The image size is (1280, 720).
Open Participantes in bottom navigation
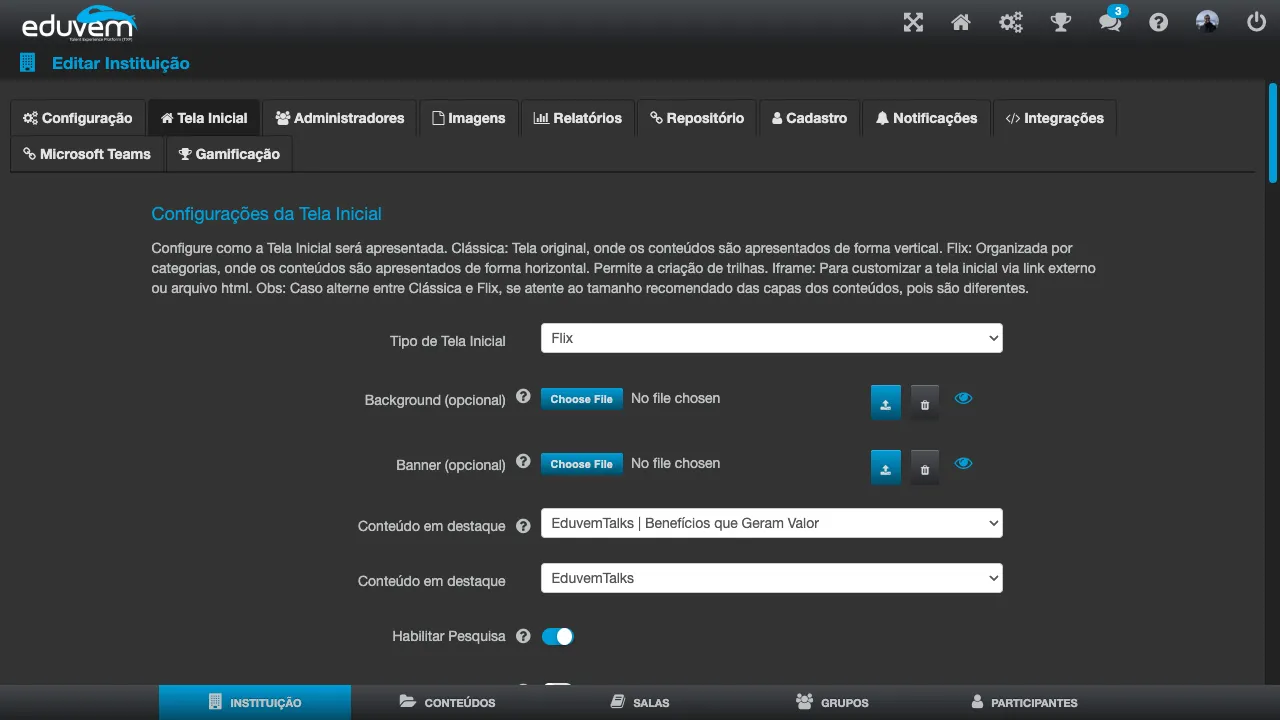[1024, 702]
